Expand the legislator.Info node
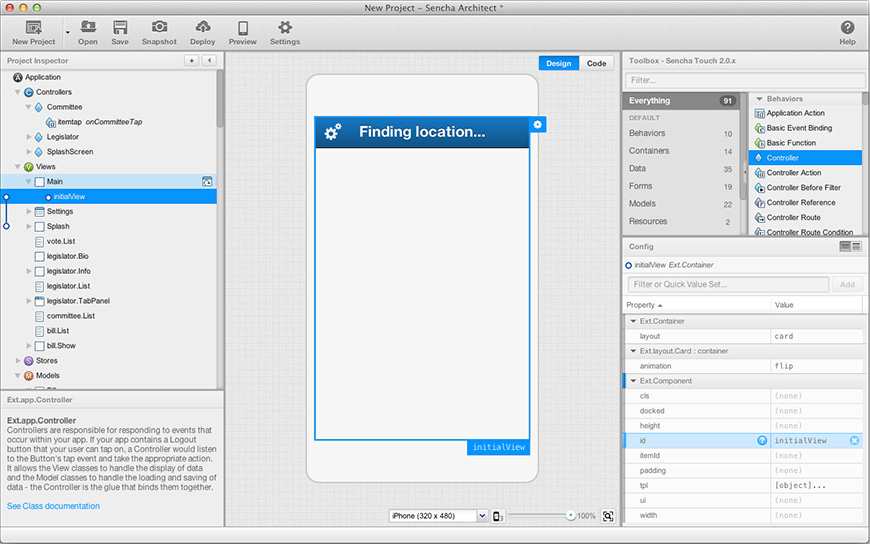The width and height of the screenshot is (870, 544). tap(28, 271)
